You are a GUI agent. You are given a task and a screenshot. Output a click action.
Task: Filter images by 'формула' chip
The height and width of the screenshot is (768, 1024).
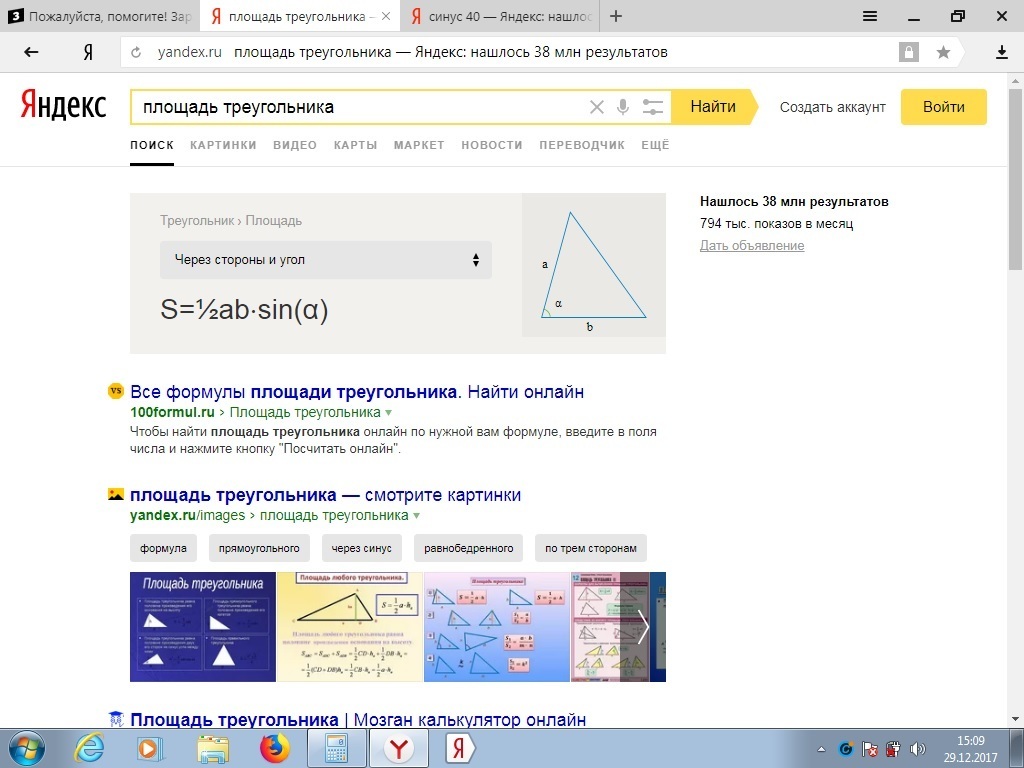pyautogui.click(x=163, y=548)
